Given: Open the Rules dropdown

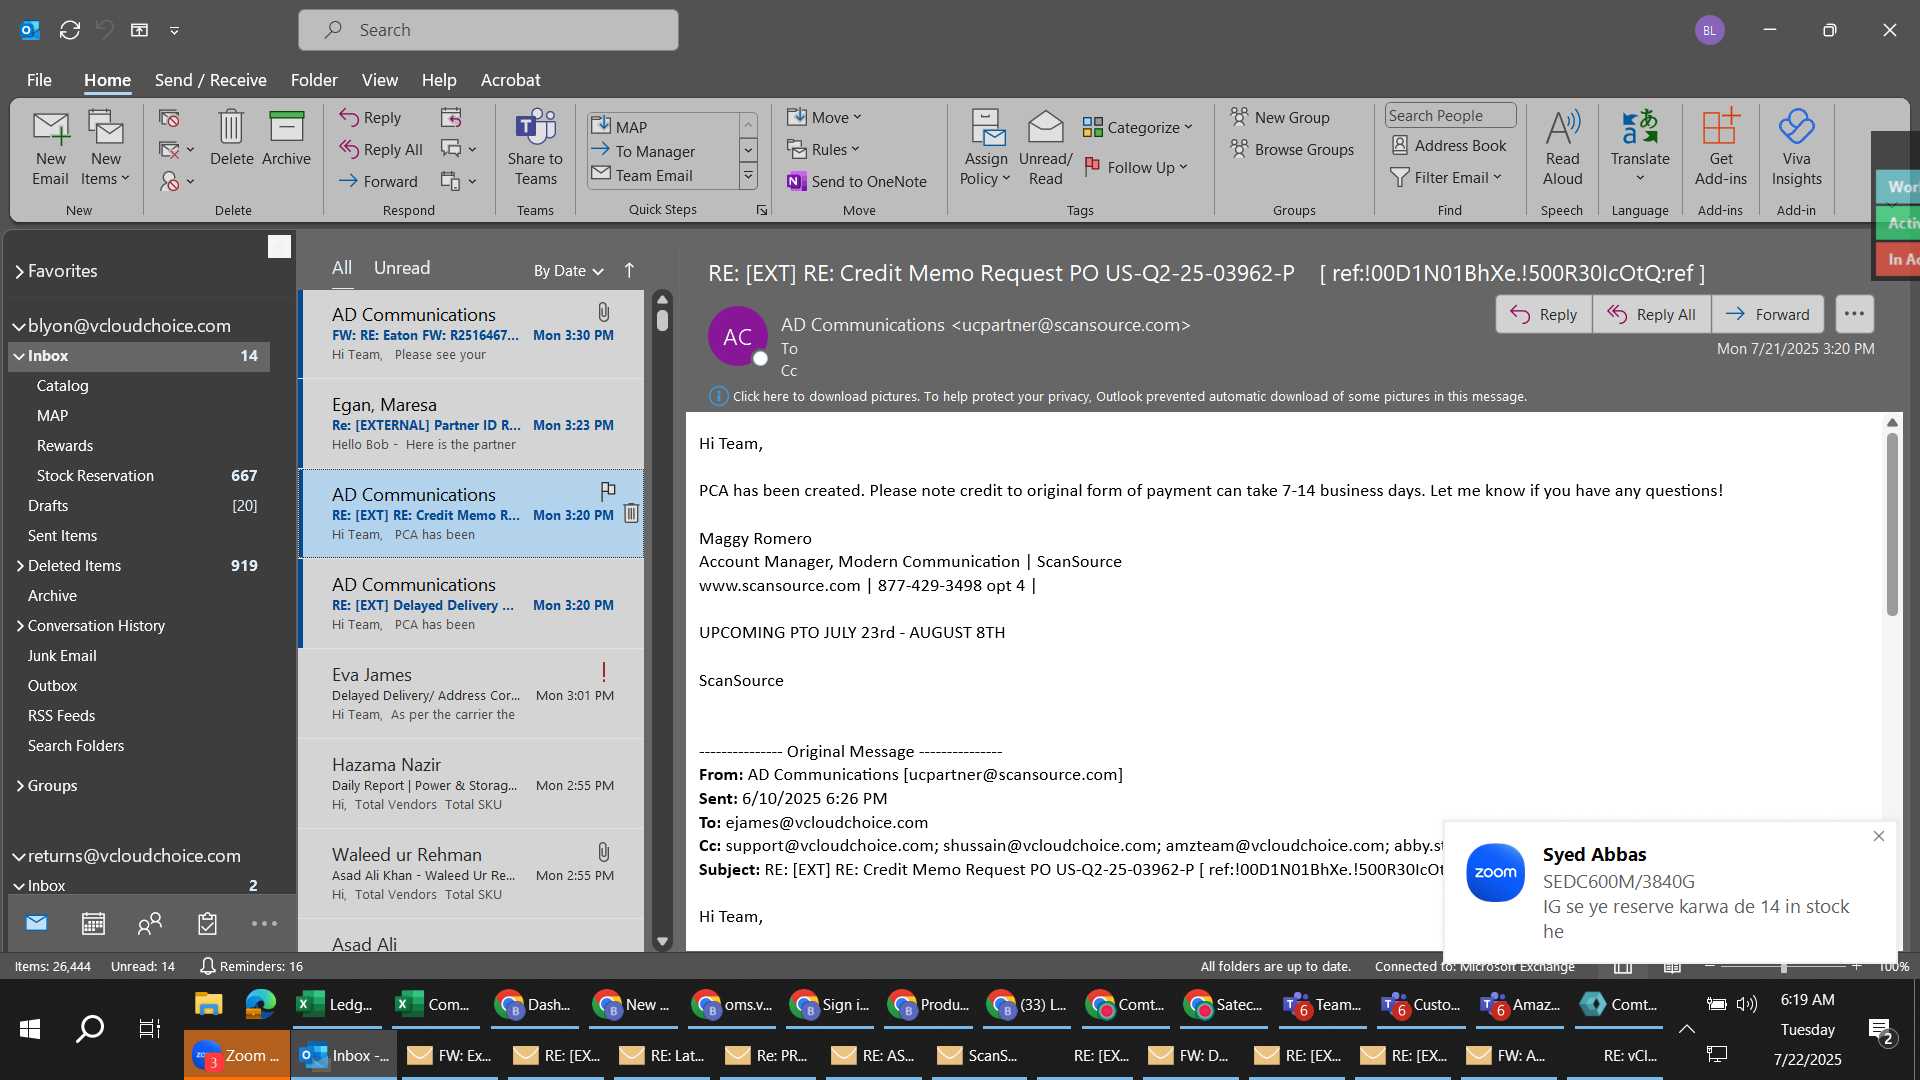Looking at the screenshot, I should click(x=823, y=149).
